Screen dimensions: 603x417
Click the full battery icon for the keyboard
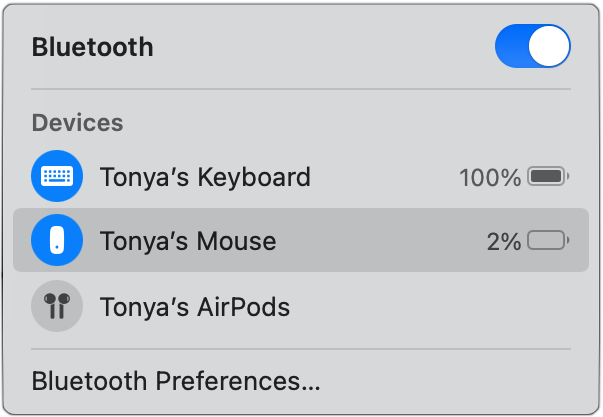(547, 178)
